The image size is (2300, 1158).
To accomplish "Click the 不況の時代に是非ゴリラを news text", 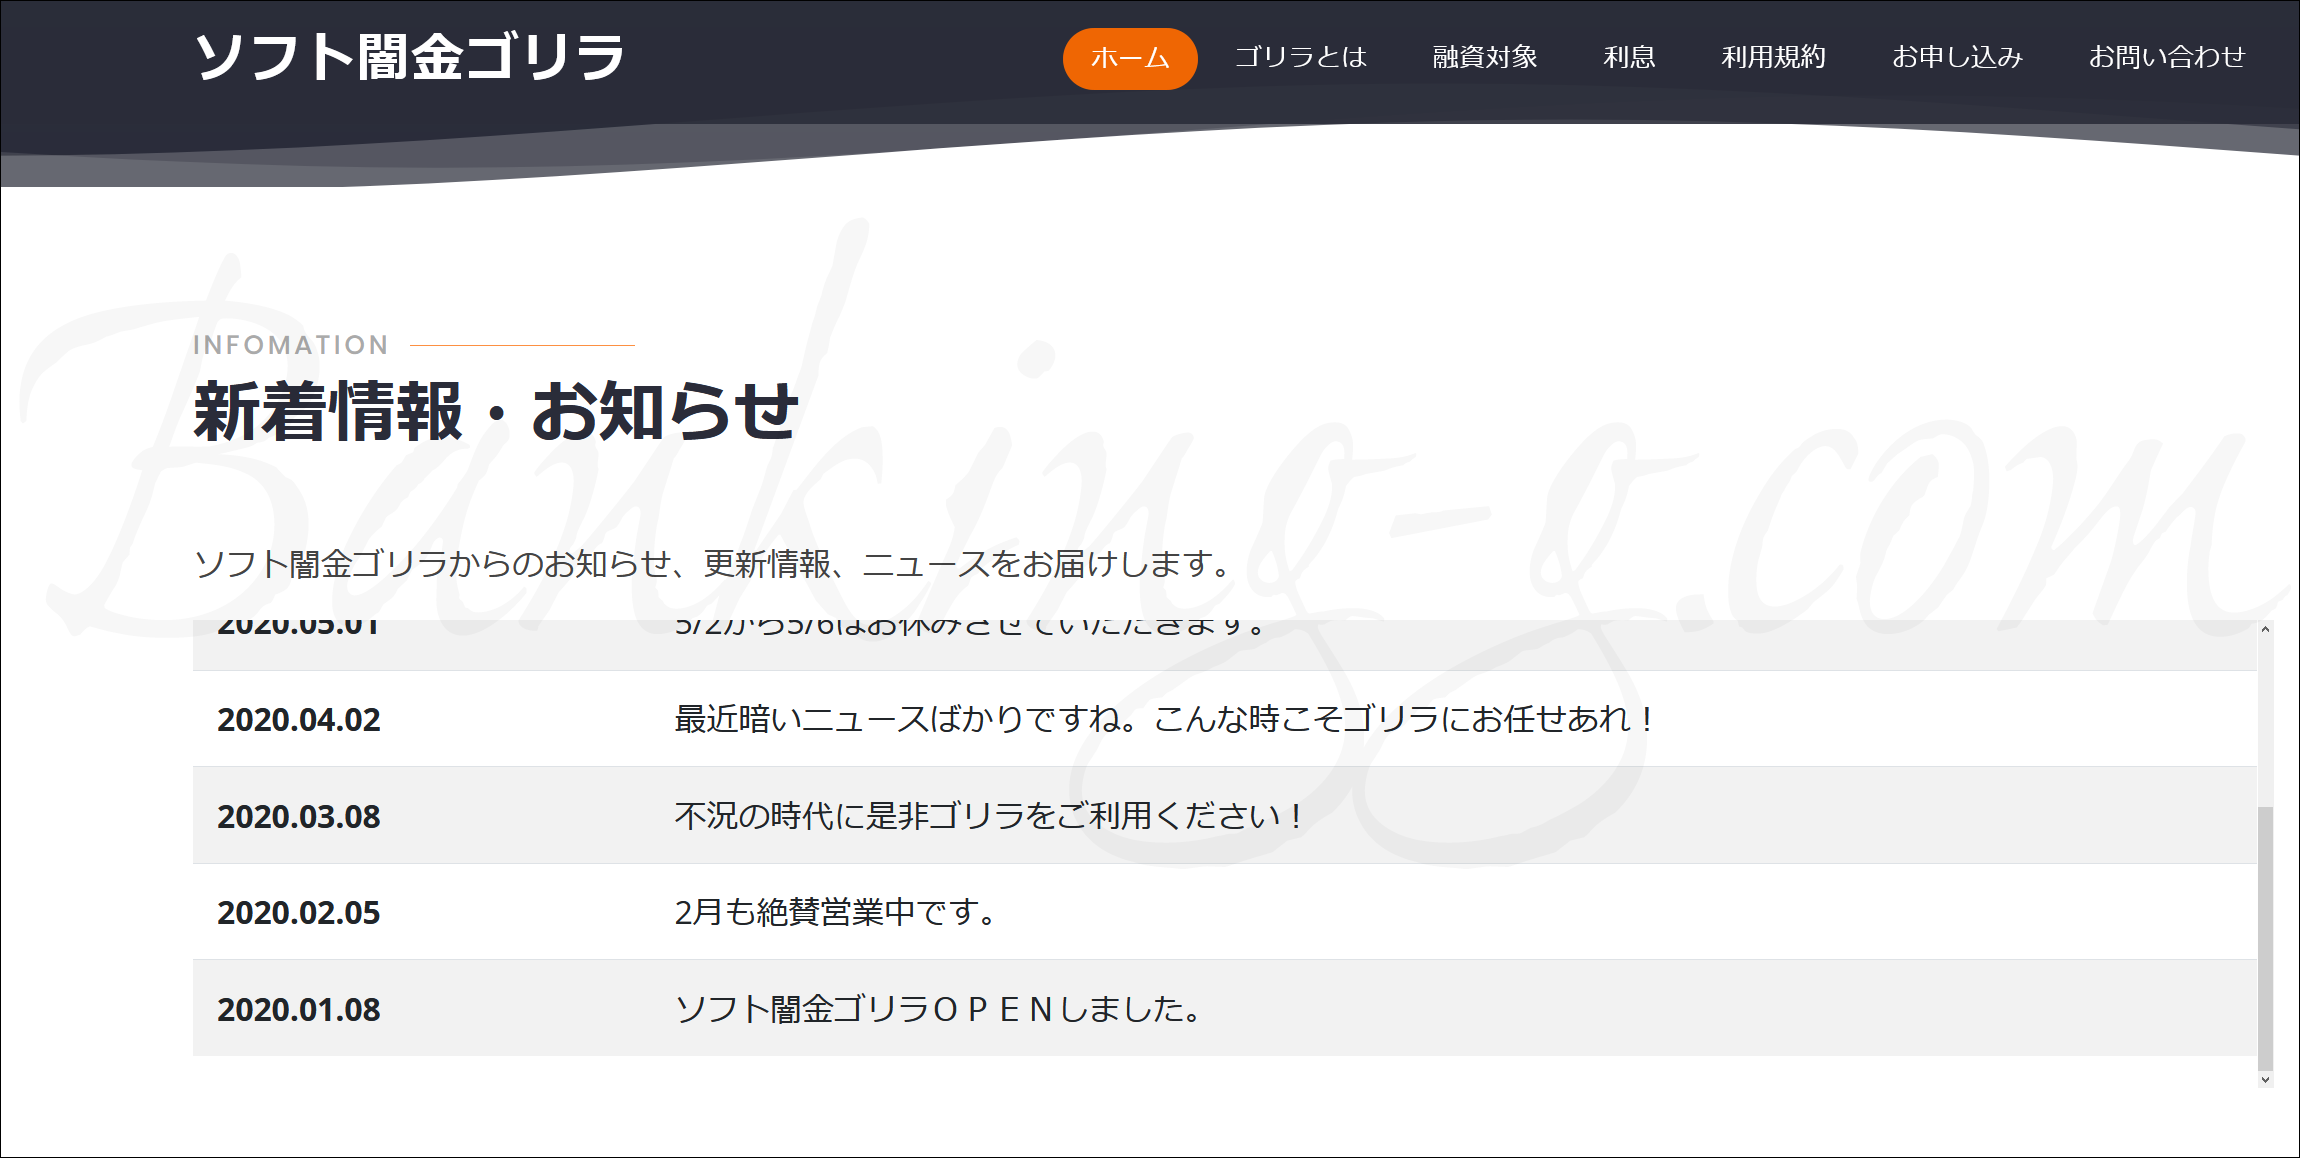I will coord(990,816).
